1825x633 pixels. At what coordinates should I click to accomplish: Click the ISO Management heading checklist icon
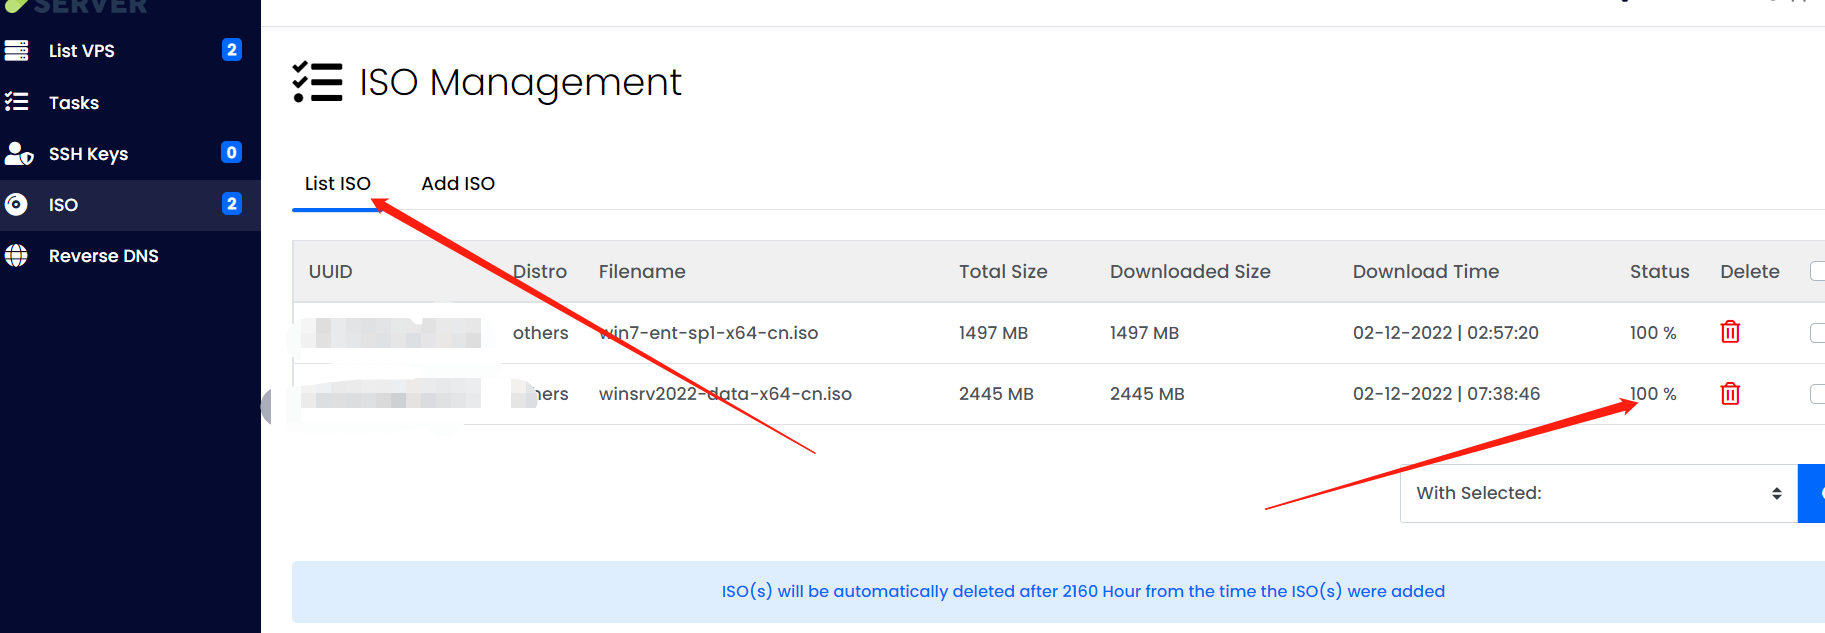(317, 82)
